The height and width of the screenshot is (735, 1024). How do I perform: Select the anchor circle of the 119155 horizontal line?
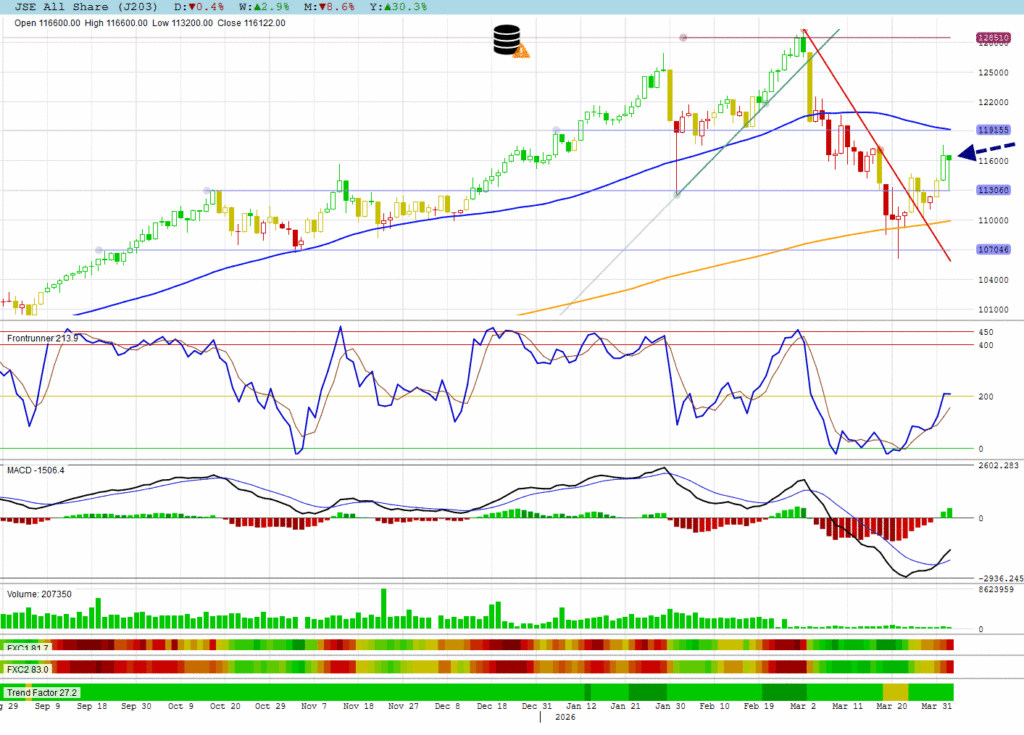pos(556,130)
